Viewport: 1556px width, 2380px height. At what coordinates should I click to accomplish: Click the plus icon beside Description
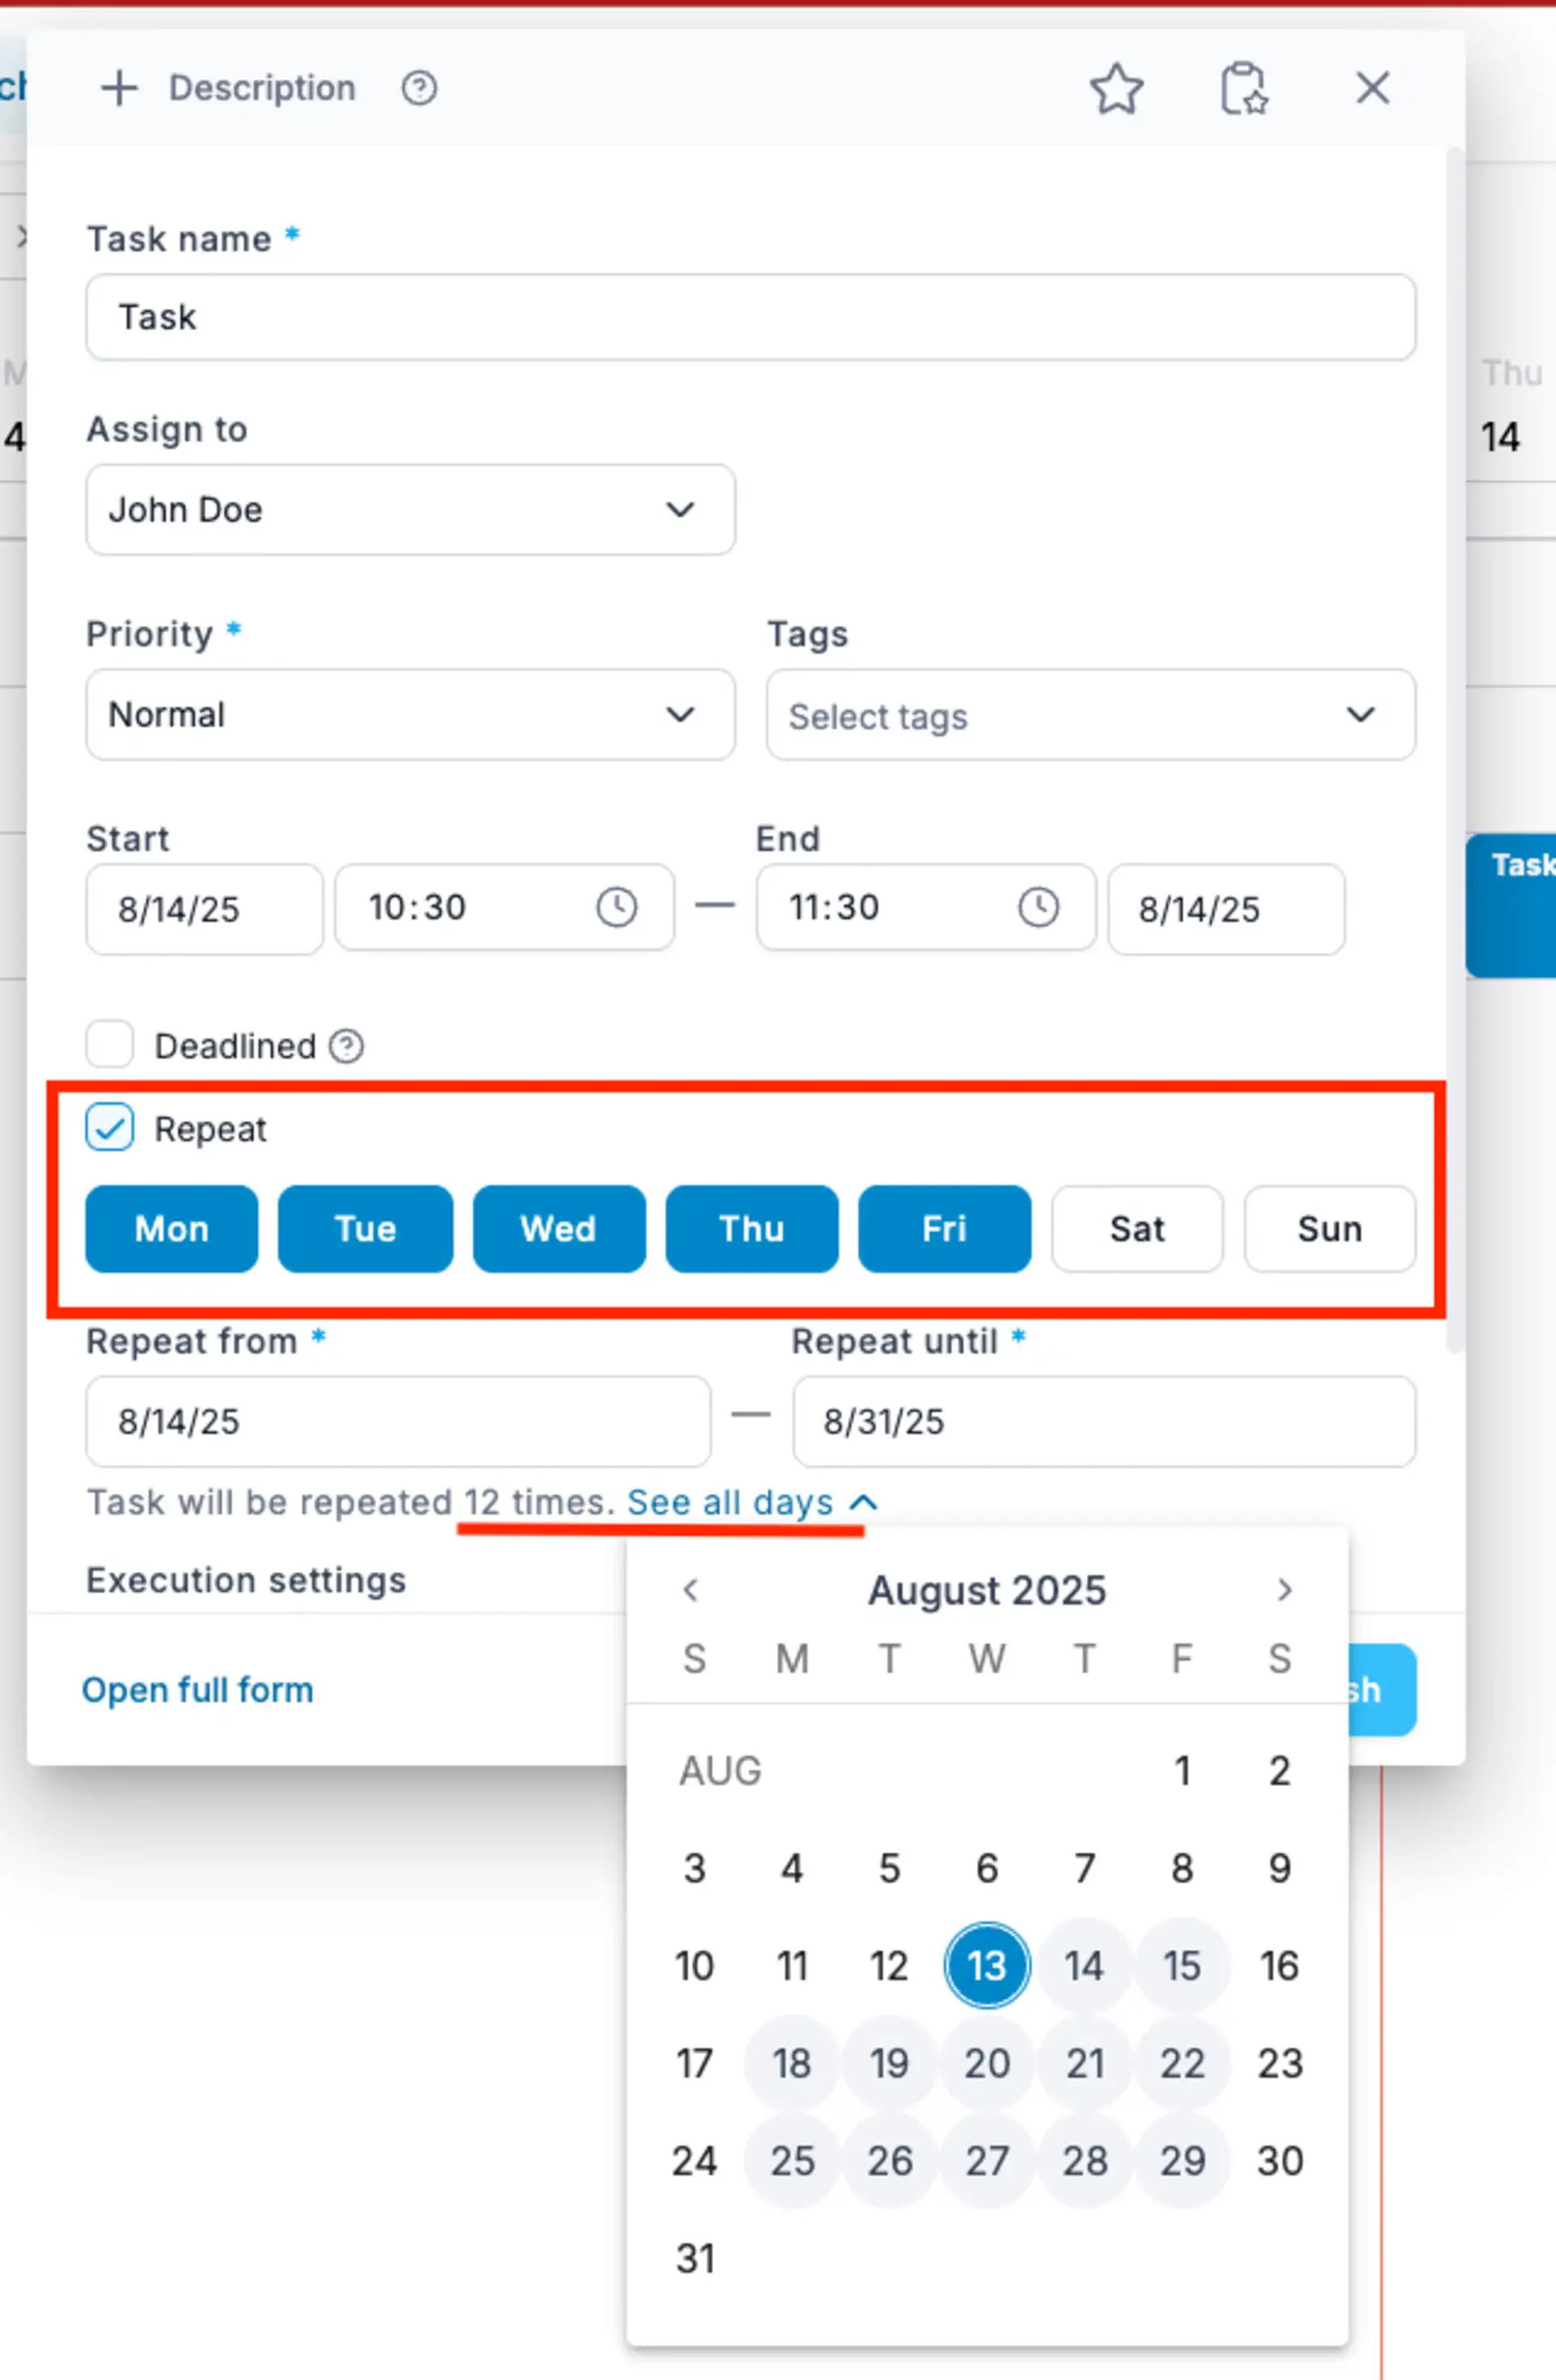coord(119,88)
